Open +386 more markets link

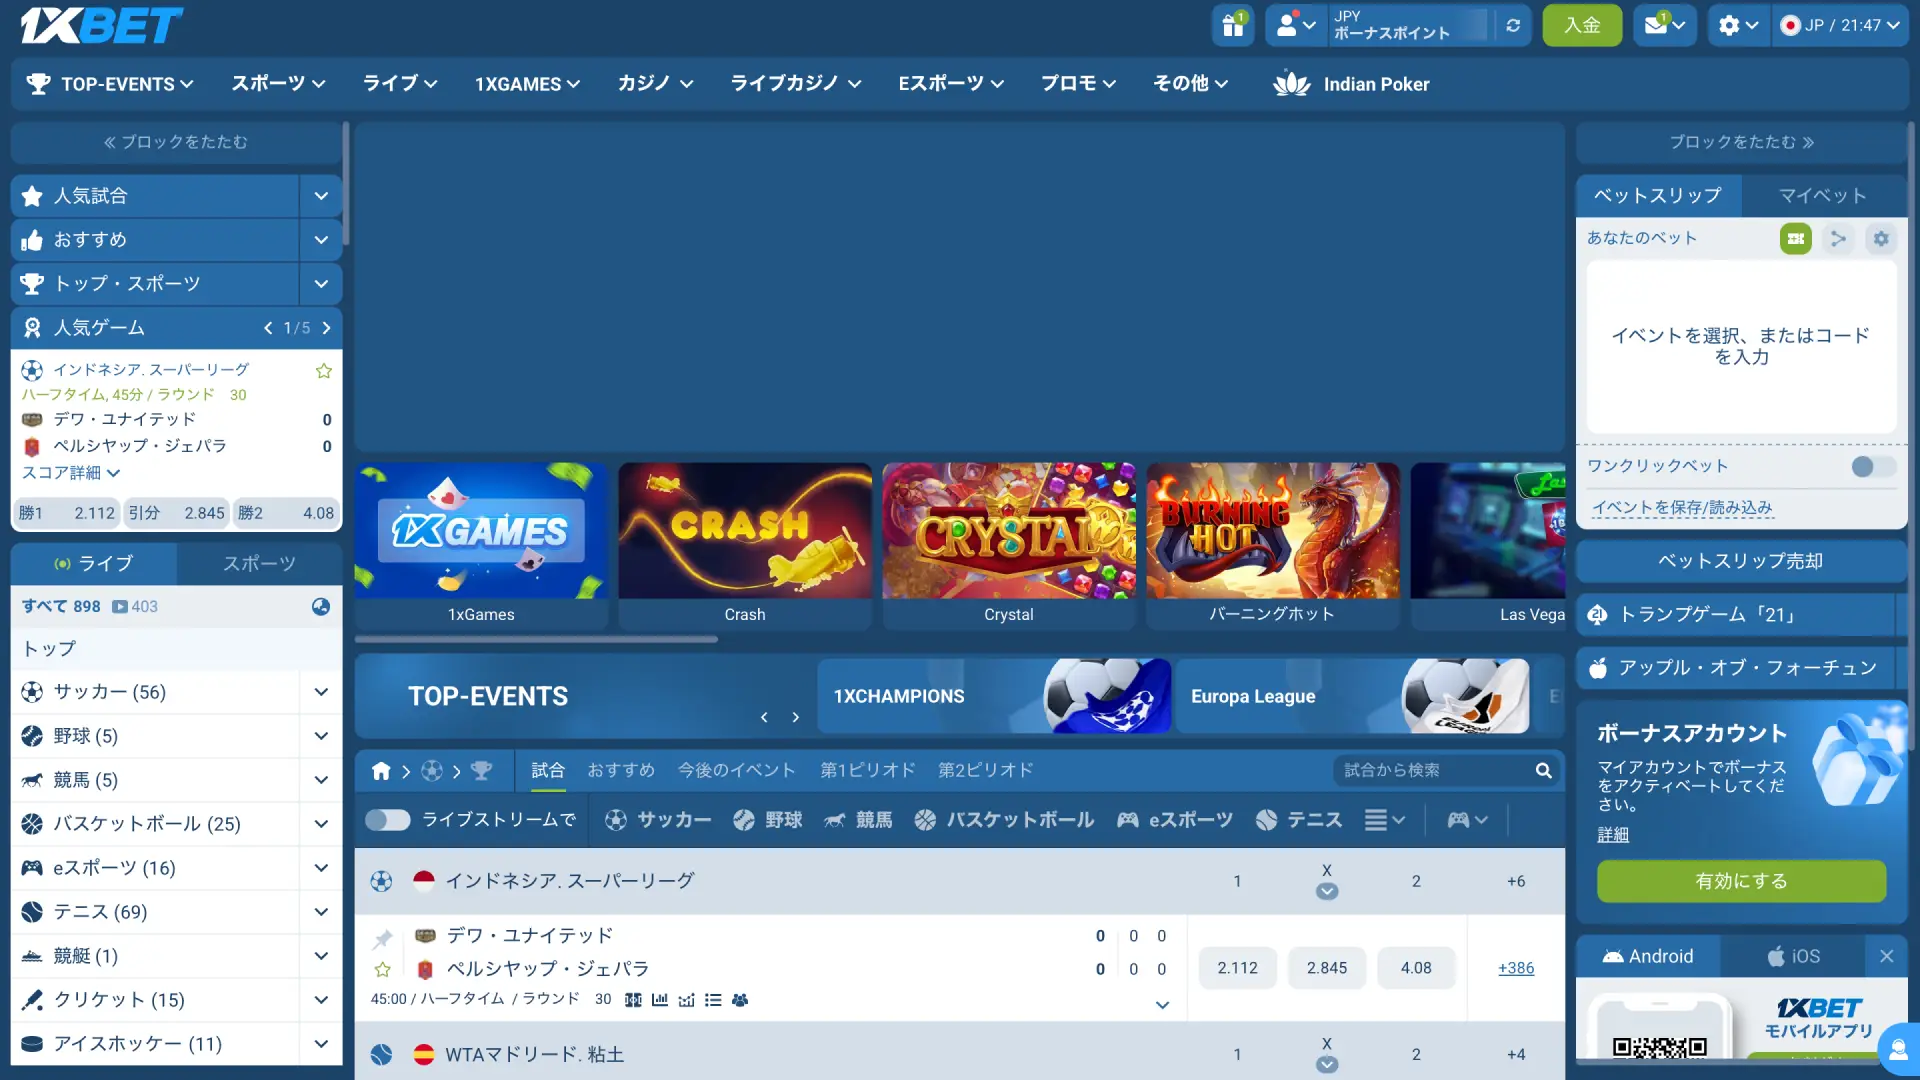coord(1516,969)
